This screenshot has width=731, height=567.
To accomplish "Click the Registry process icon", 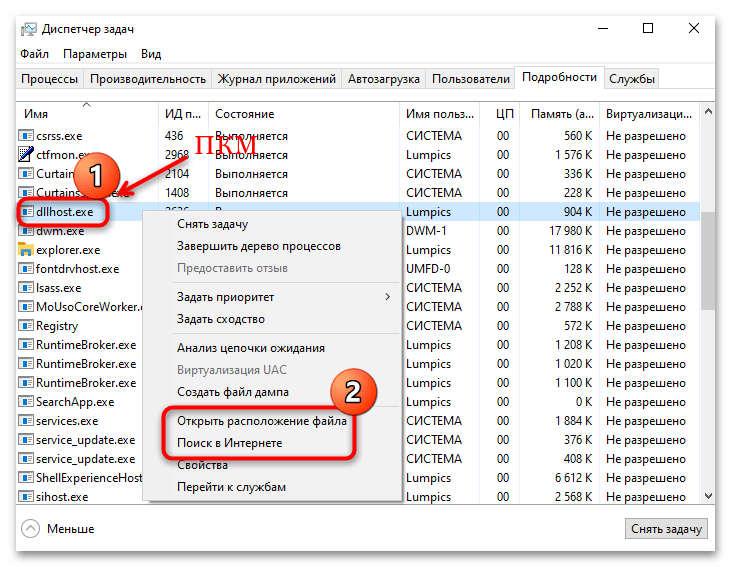I will 26,325.
